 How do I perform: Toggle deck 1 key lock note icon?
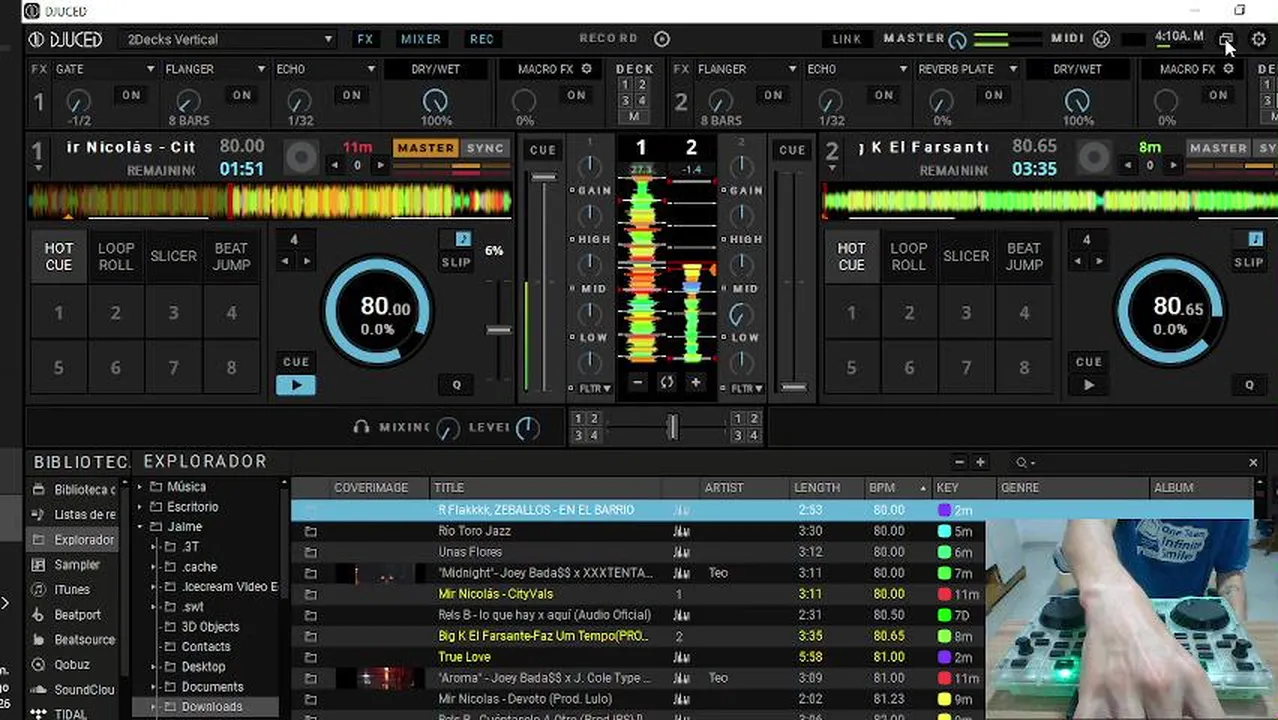click(463, 239)
